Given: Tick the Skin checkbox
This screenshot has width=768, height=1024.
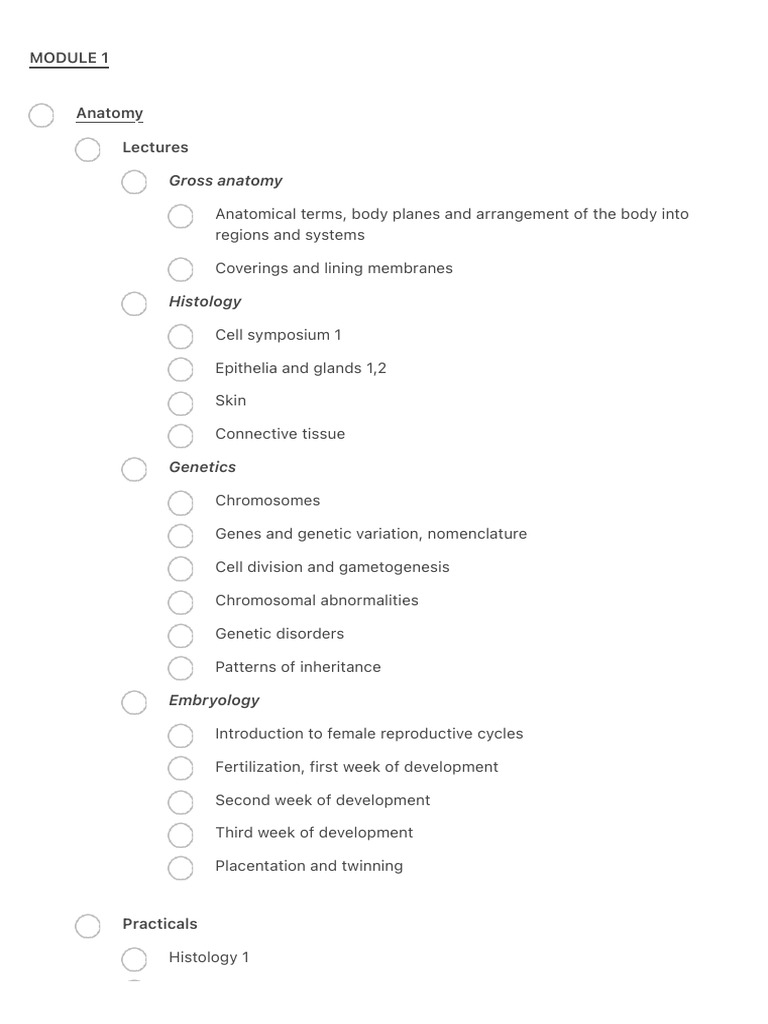Looking at the screenshot, I should (x=181, y=403).
